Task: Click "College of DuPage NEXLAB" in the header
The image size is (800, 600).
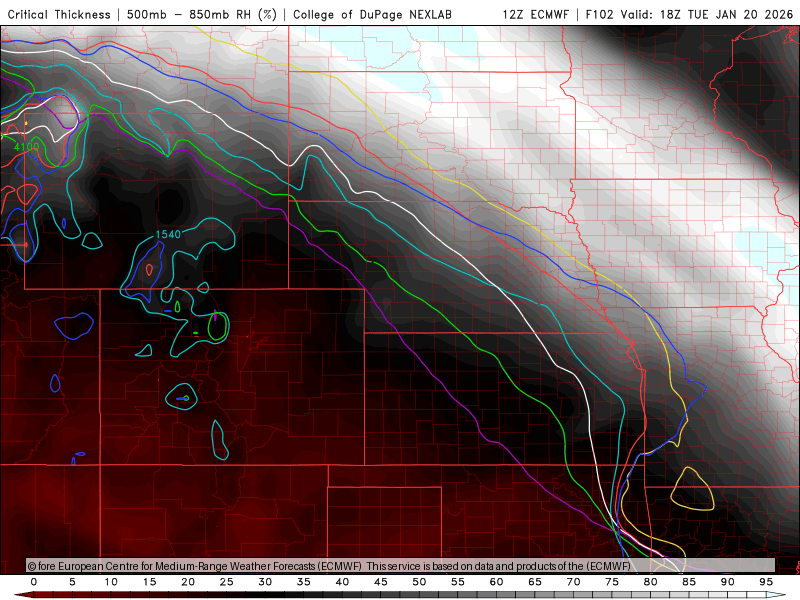Action: pyautogui.click(x=372, y=14)
